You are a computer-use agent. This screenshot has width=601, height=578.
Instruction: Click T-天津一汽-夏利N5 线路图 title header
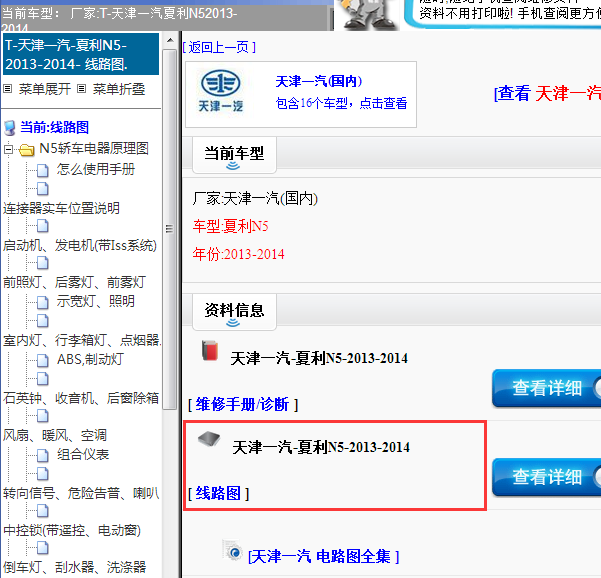tap(80, 54)
